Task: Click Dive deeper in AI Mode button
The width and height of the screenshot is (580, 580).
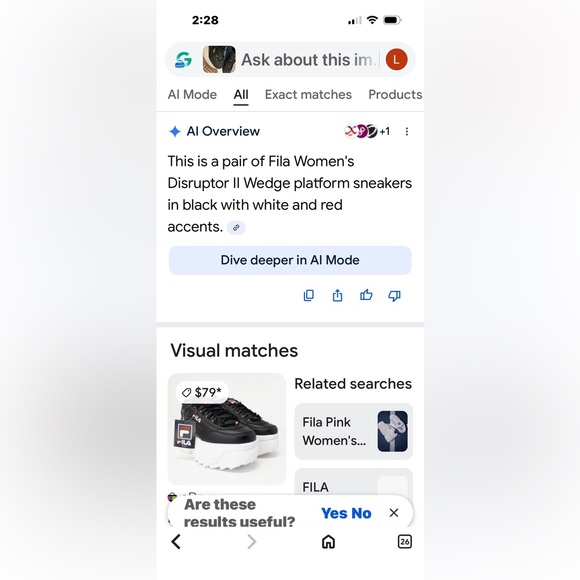Action: (290, 260)
